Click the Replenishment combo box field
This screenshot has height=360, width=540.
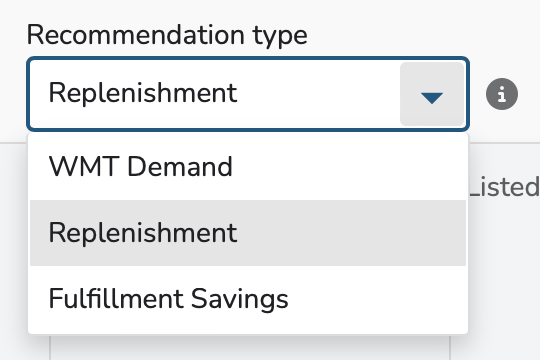click(248, 94)
